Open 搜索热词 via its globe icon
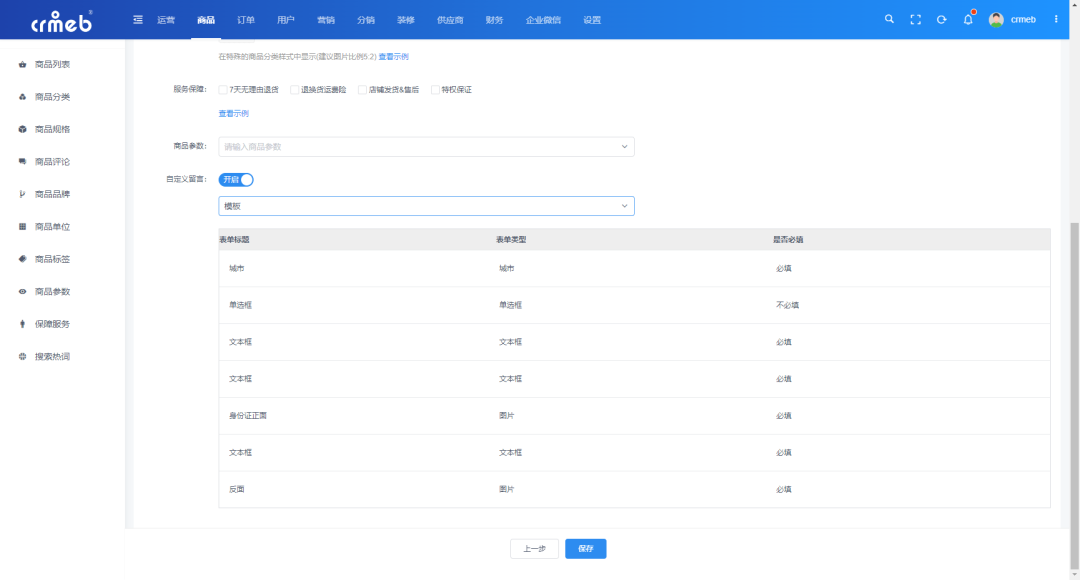This screenshot has height=580, width=1080. [24, 356]
